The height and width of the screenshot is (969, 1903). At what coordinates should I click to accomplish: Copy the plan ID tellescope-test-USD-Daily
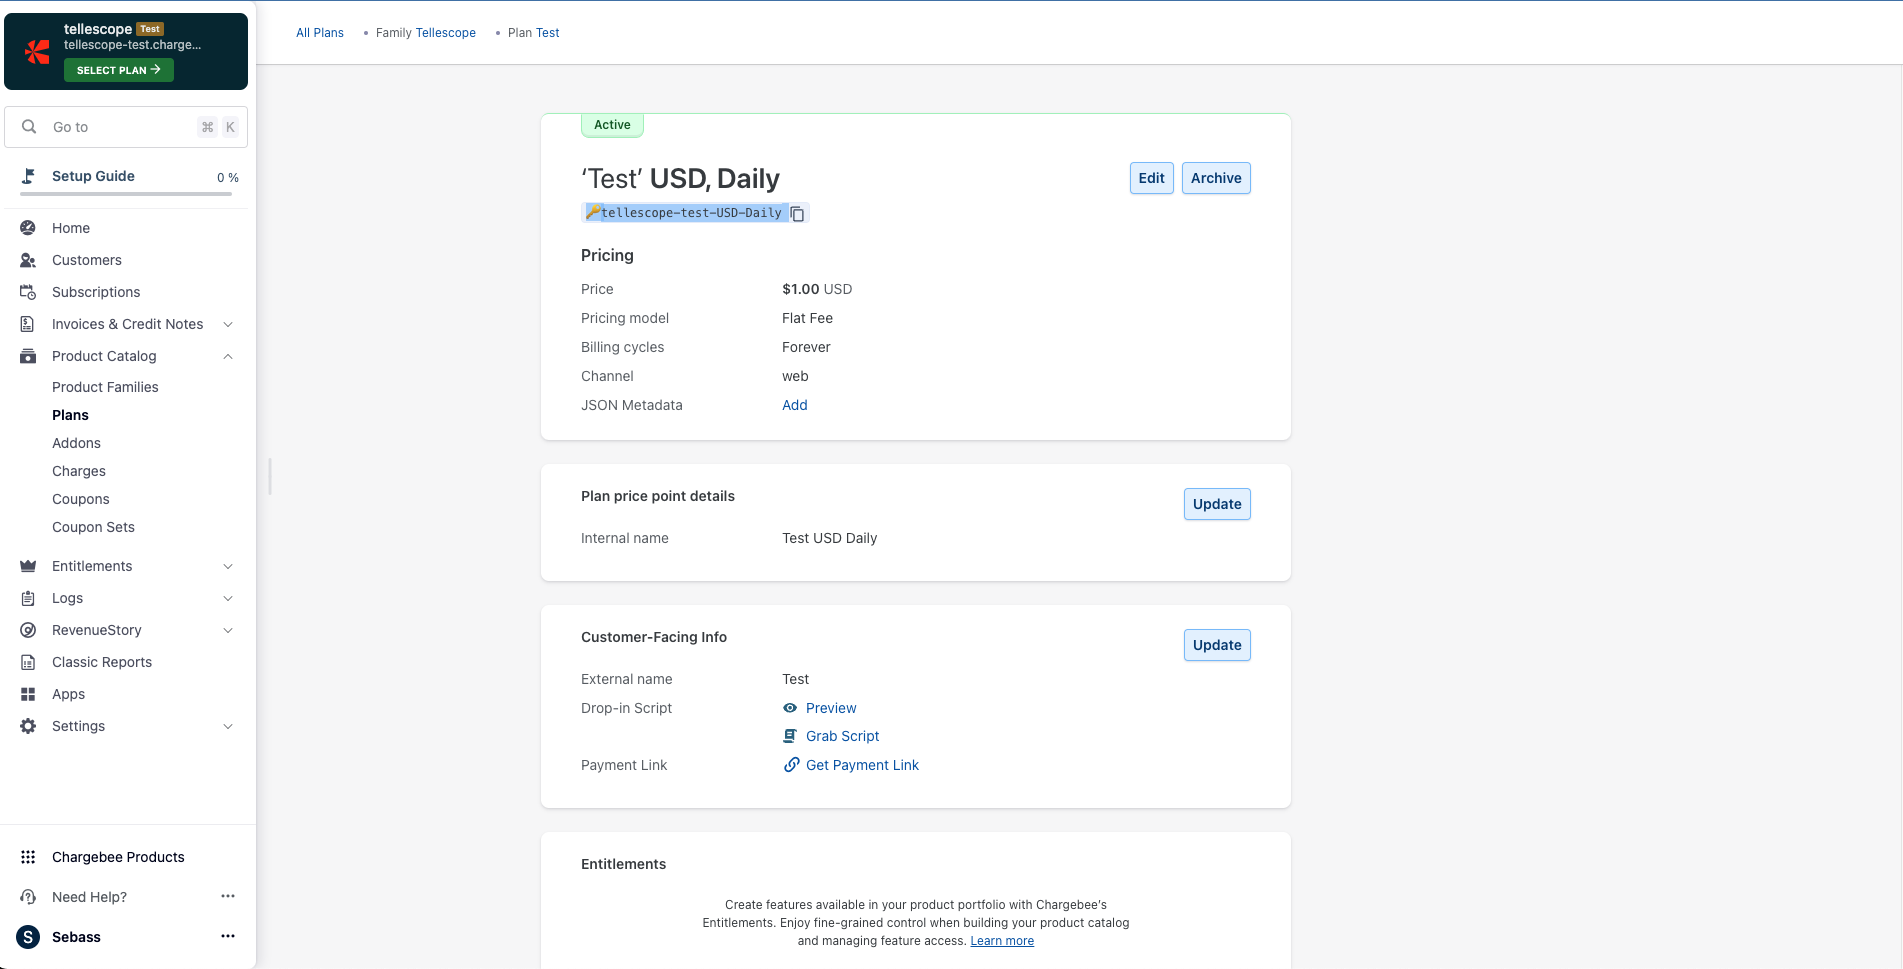pyautogui.click(x=797, y=214)
